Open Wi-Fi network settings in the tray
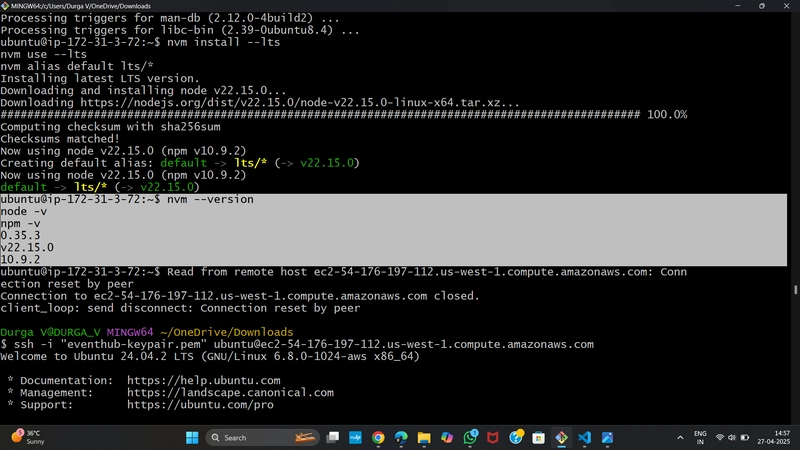 click(x=720, y=438)
